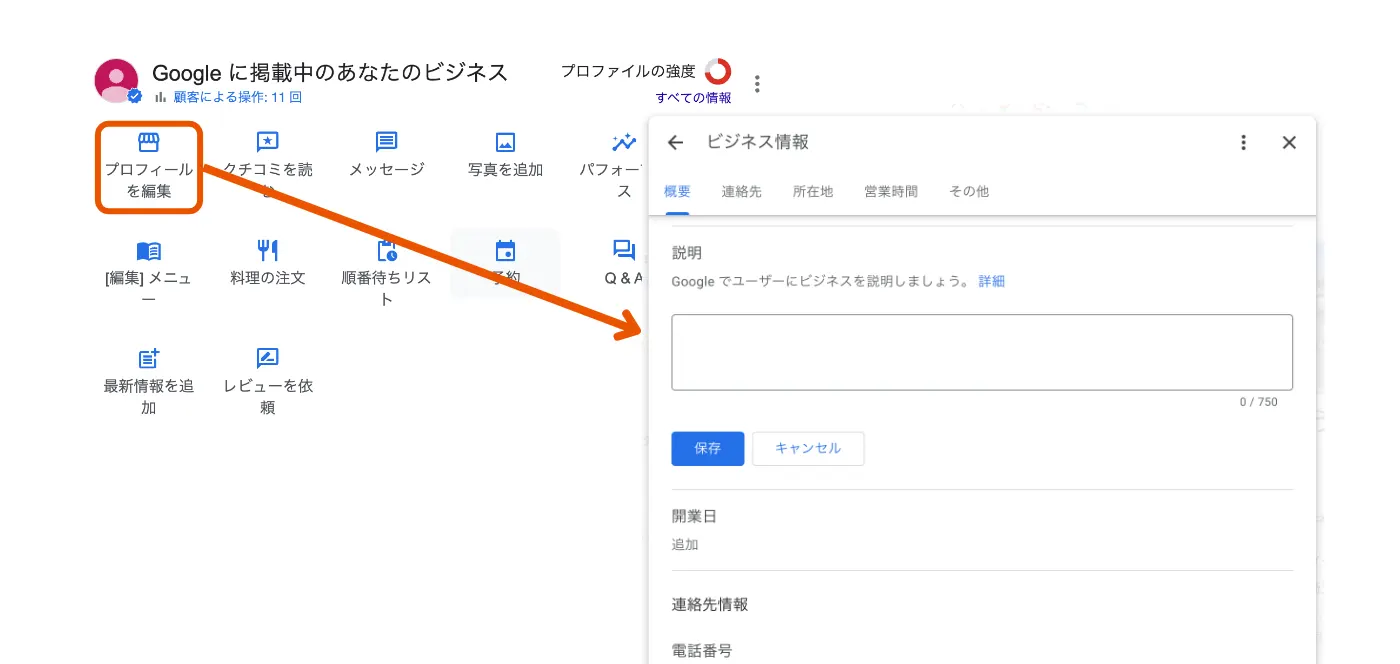Viewport: 1400px width, 664px height.
Task: Click the 0 / 750 character counter
Action: click(1258, 402)
